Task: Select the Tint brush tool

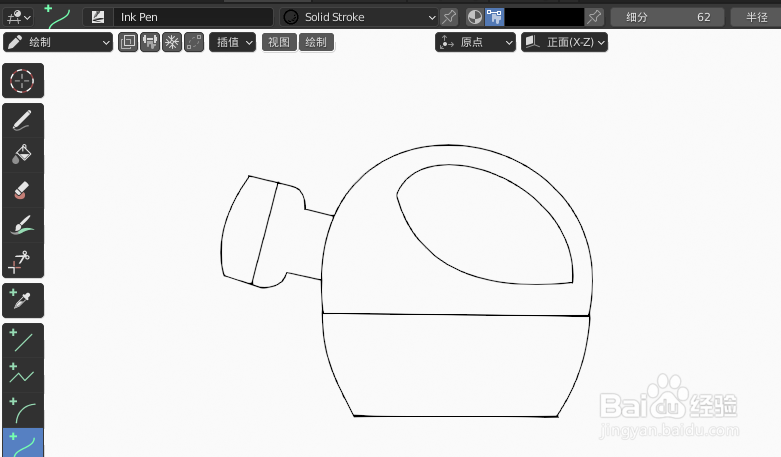Action: pyautogui.click(x=23, y=226)
